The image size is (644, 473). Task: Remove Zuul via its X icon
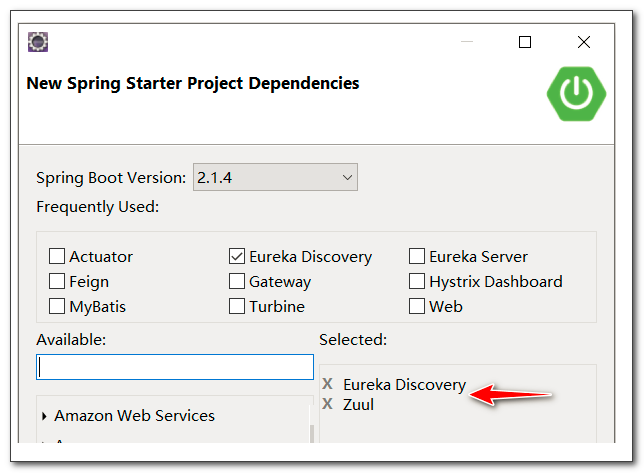pyautogui.click(x=327, y=404)
